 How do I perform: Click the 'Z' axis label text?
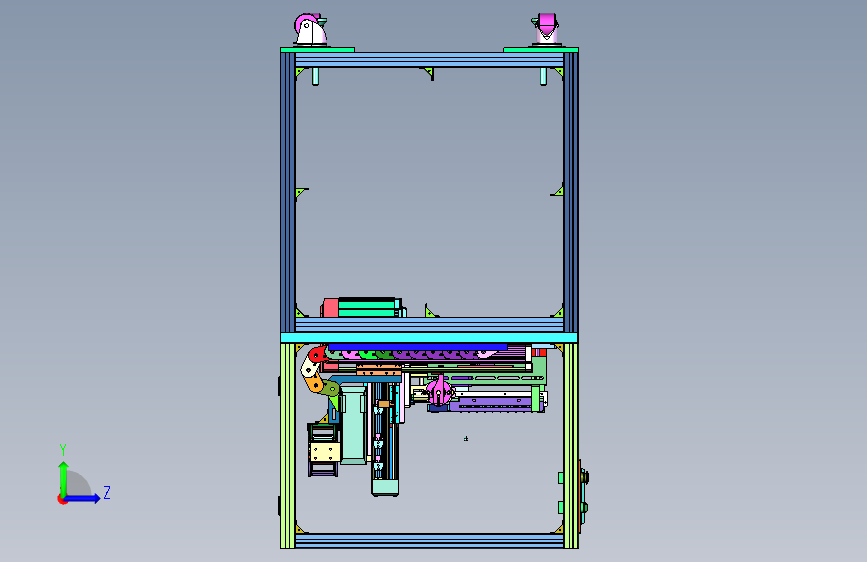[x=107, y=492]
